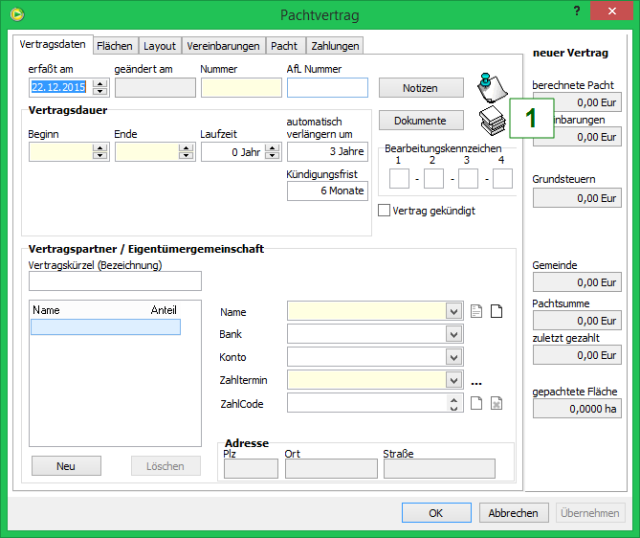Switch to the Flächen tab
The height and width of the screenshot is (538, 640).
[x=114, y=46]
